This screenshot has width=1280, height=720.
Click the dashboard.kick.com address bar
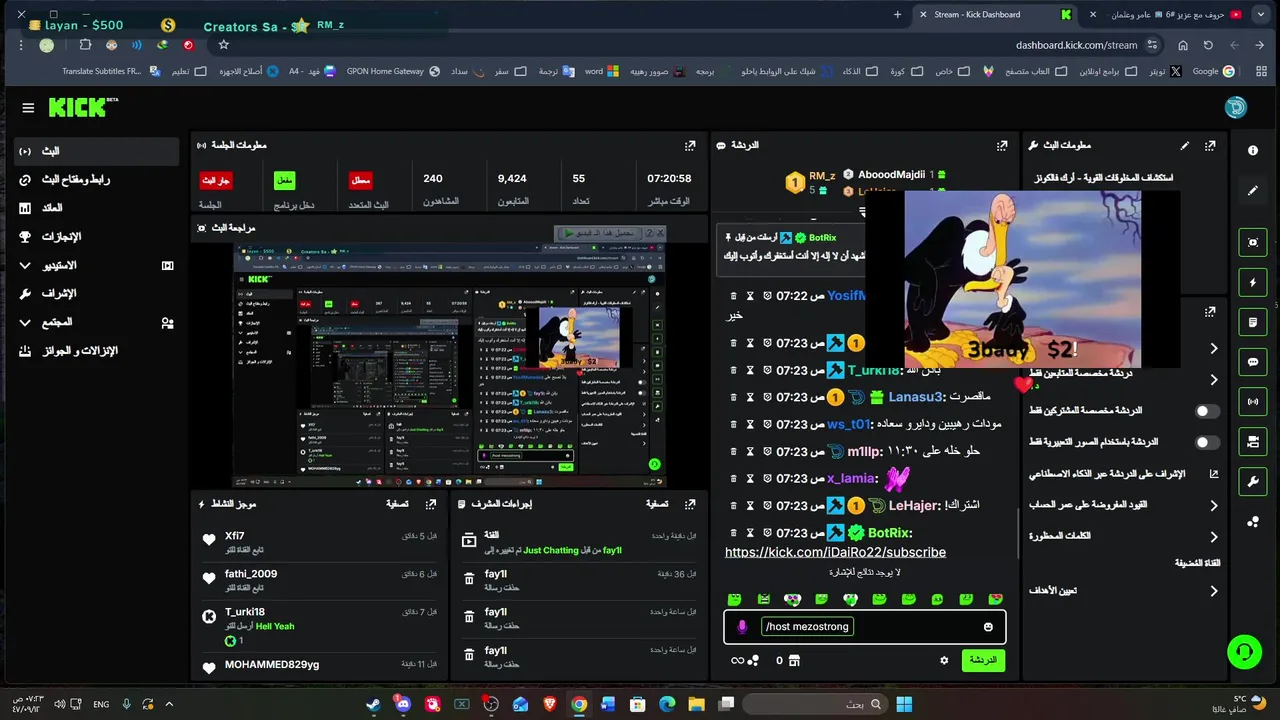point(1076,45)
